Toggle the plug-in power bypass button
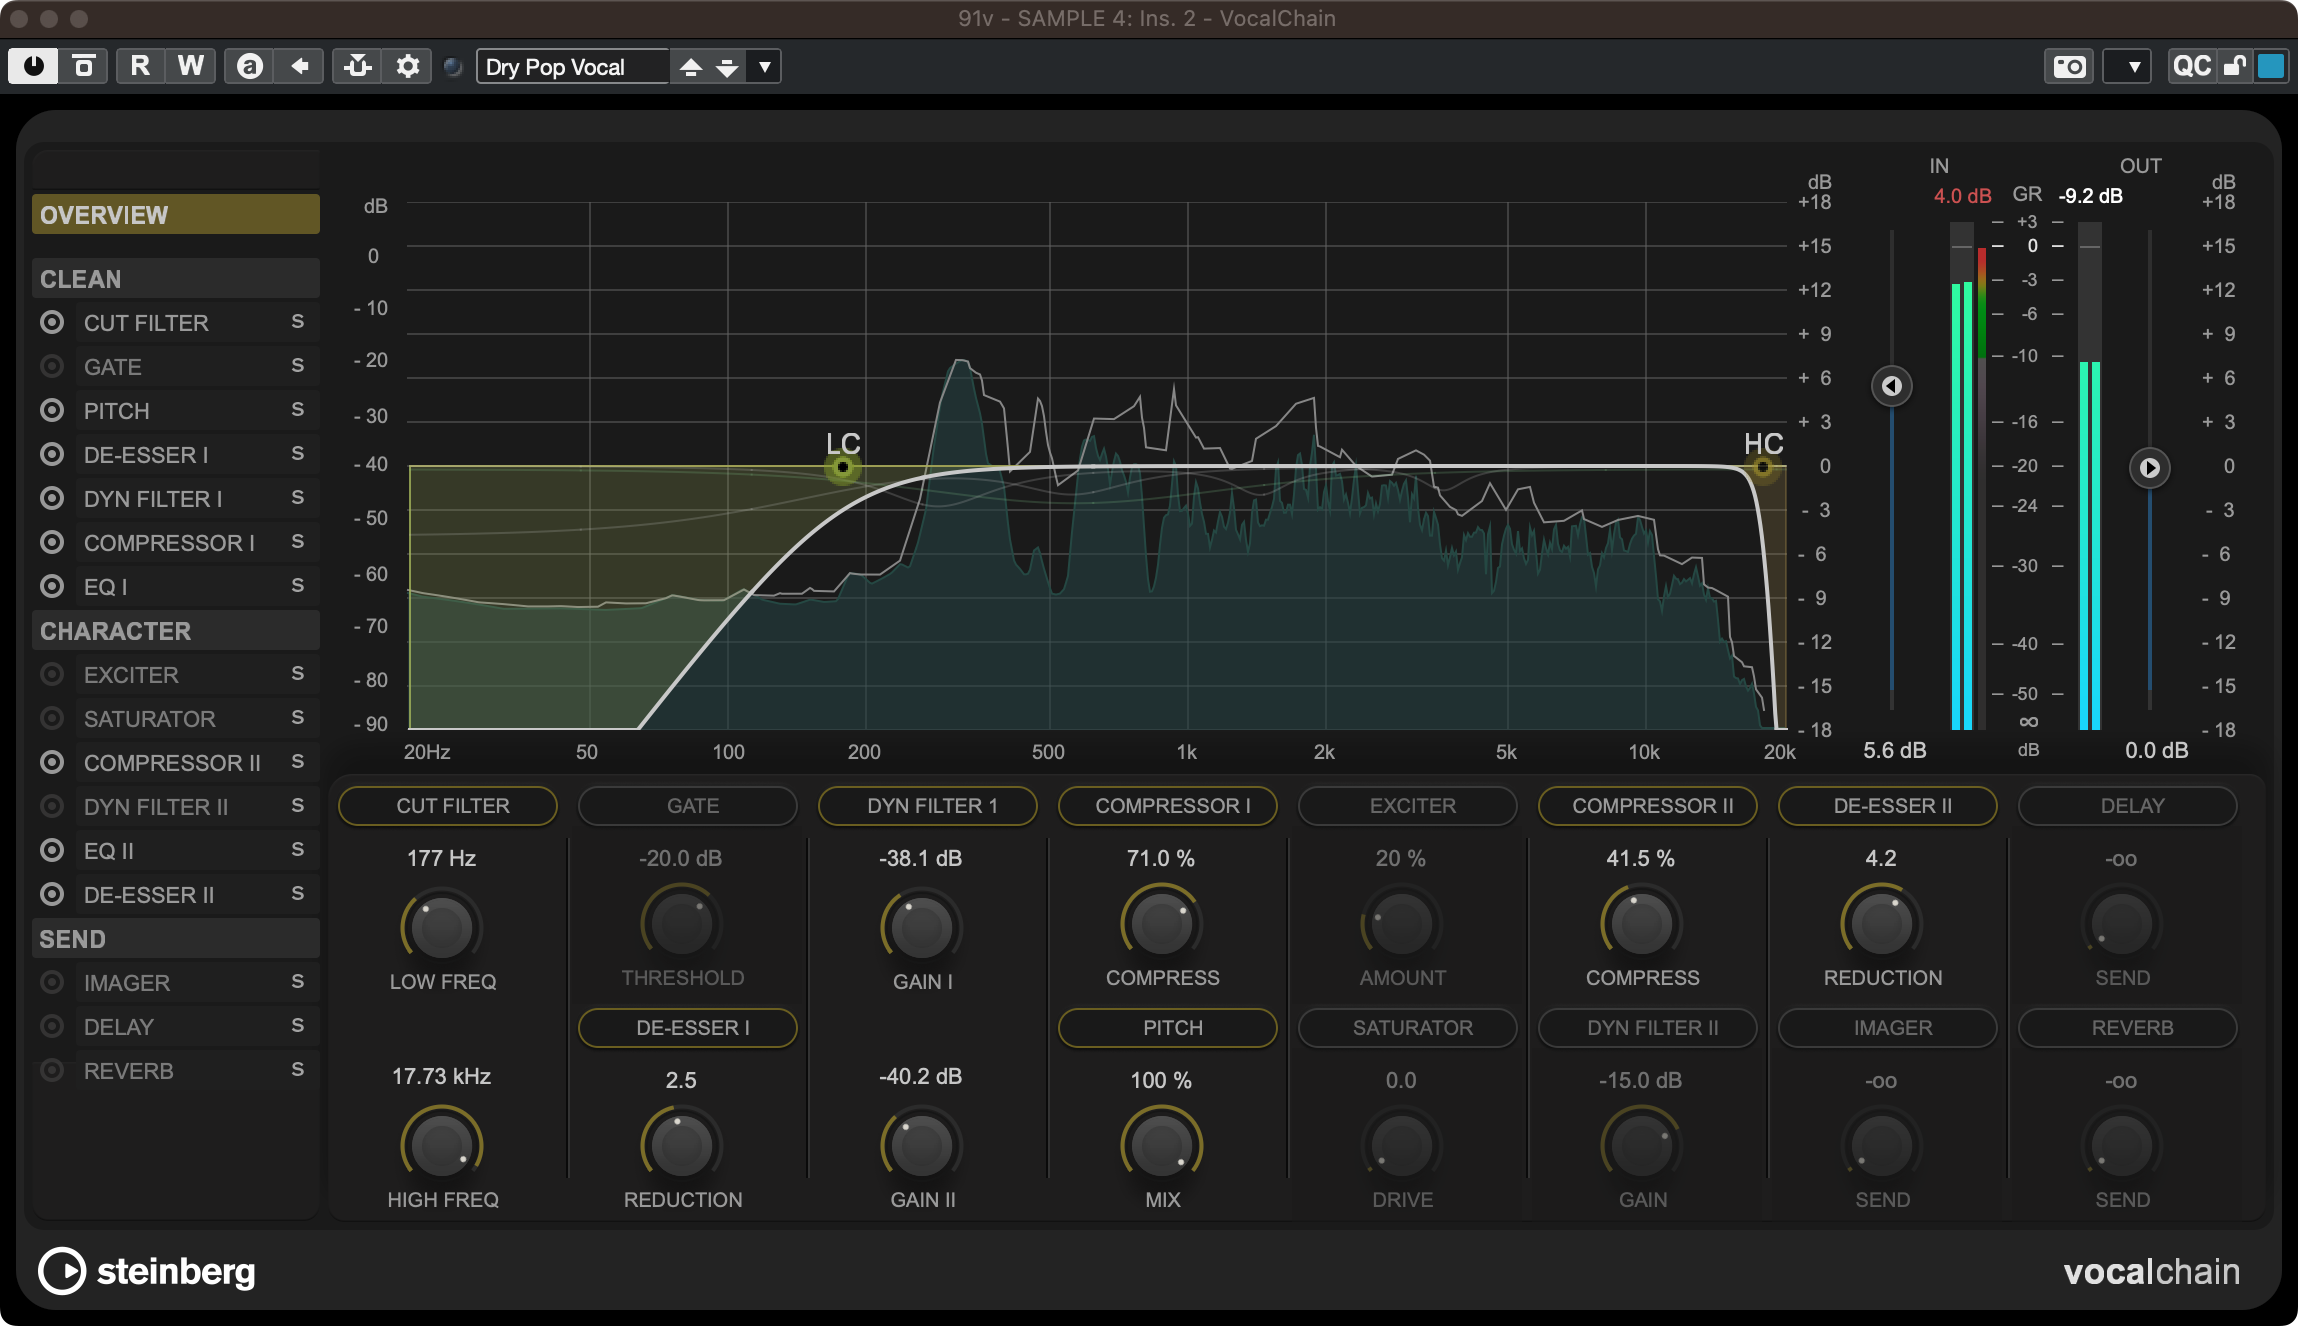Screen dimensions: 2298x1326 [x=33, y=66]
